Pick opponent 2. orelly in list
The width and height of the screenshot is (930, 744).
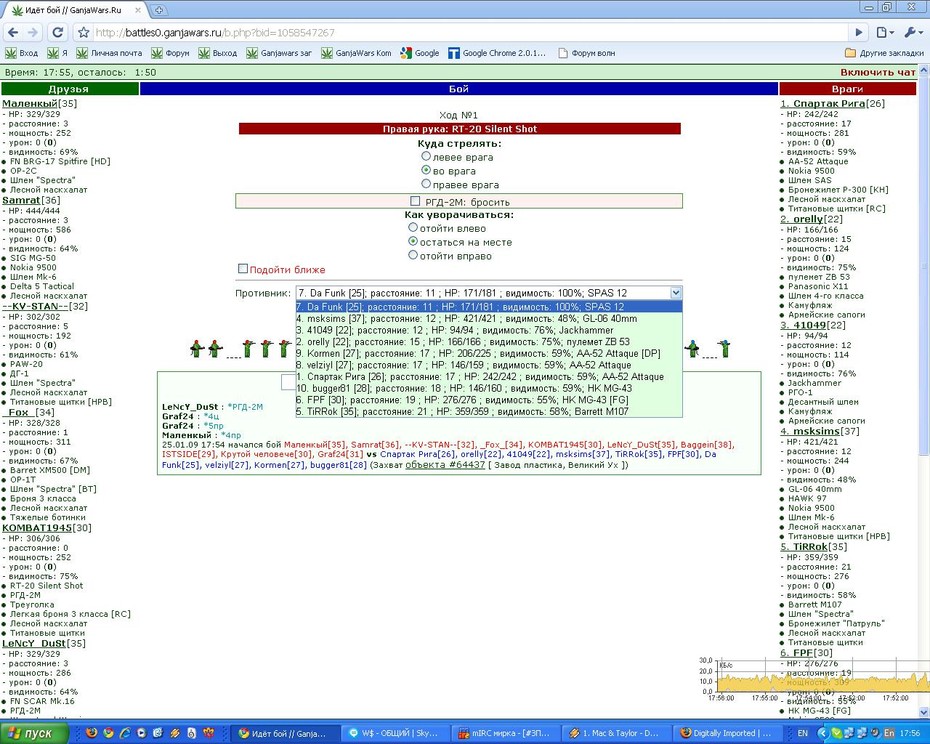click(x=489, y=342)
